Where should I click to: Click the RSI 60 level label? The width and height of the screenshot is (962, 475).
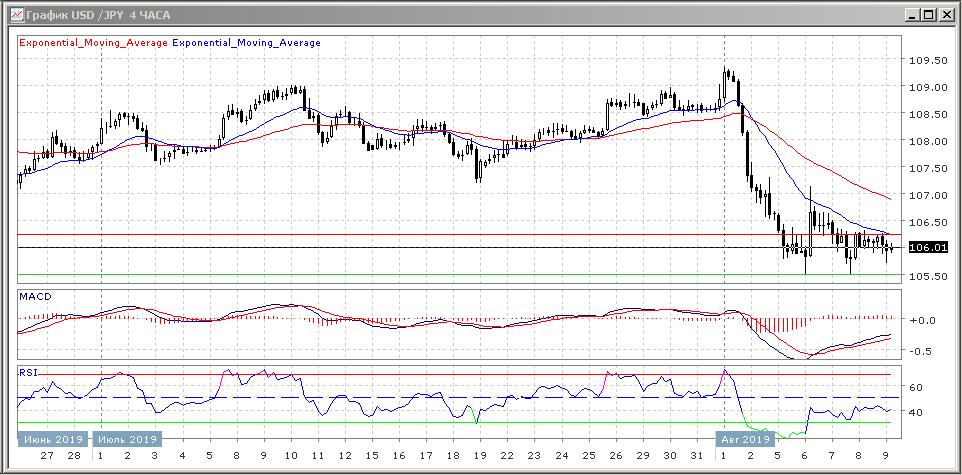(915, 387)
